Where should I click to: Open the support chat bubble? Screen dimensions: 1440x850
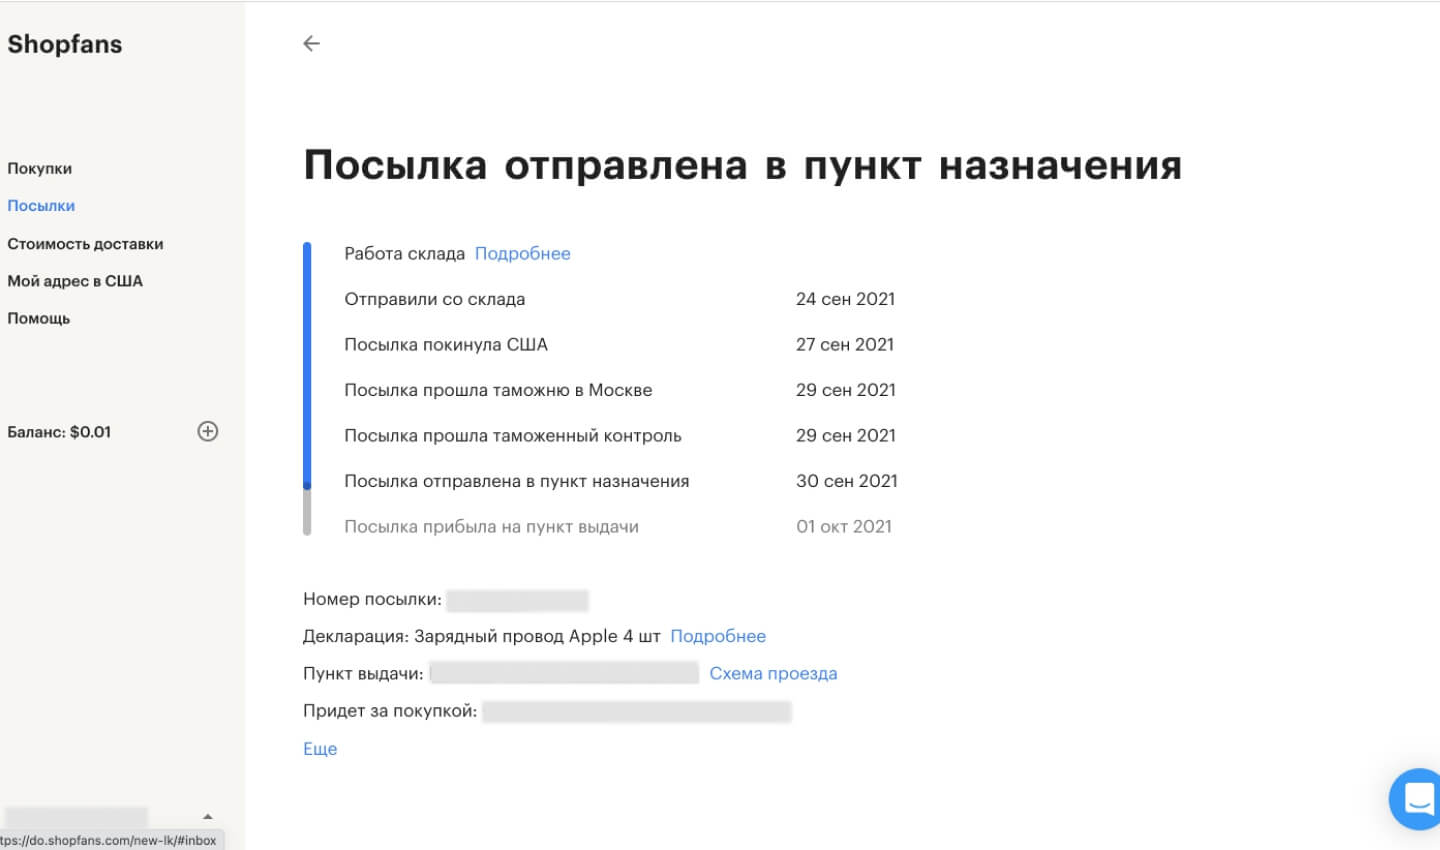pyautogui.click(x=1417, y=799)
